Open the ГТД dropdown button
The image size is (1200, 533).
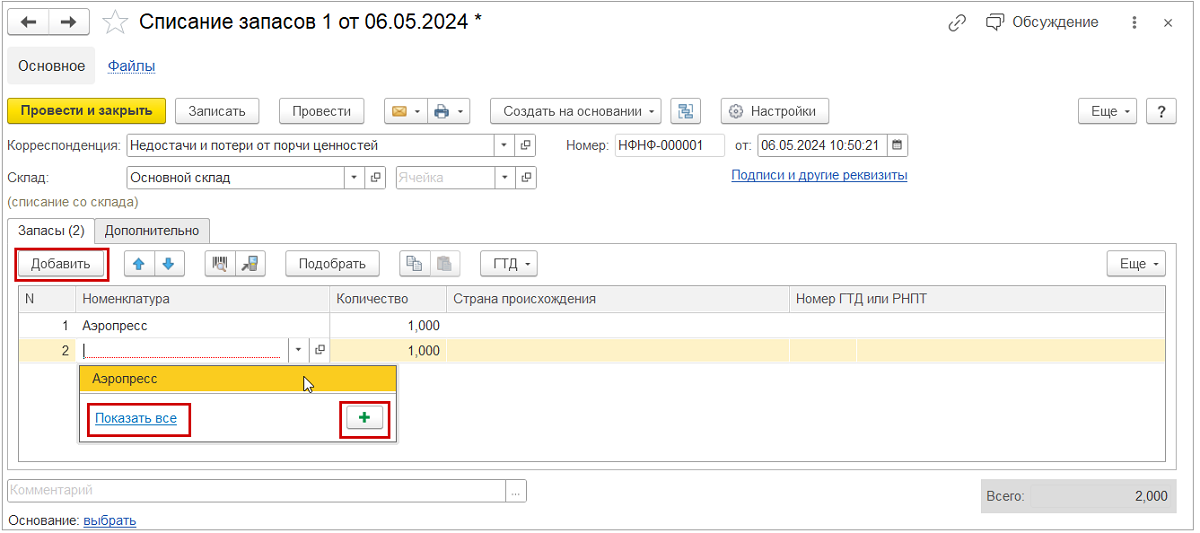[509, 264]
